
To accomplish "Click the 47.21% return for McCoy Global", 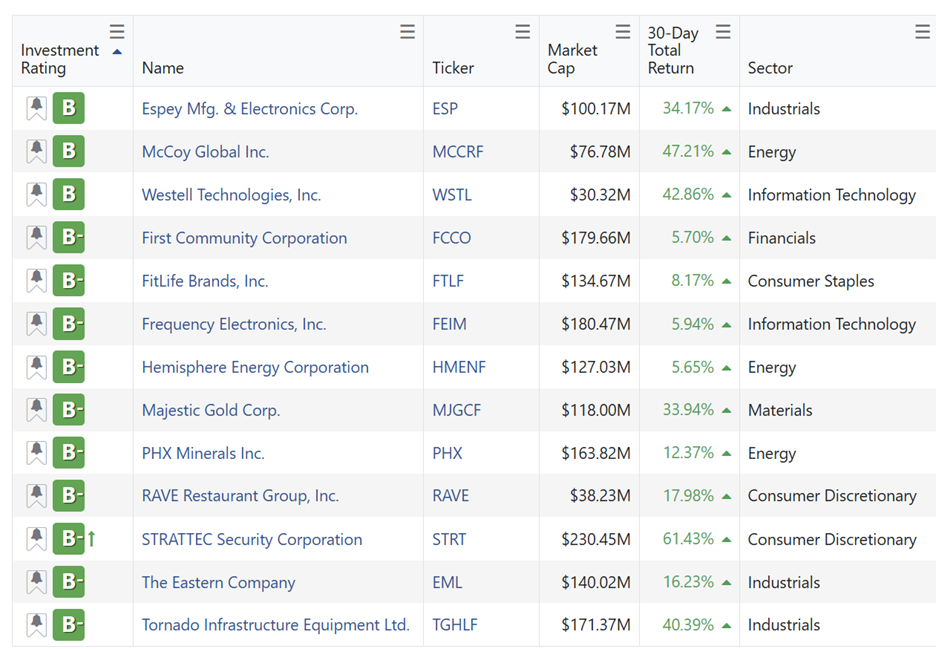I will [x=688, y=151].
